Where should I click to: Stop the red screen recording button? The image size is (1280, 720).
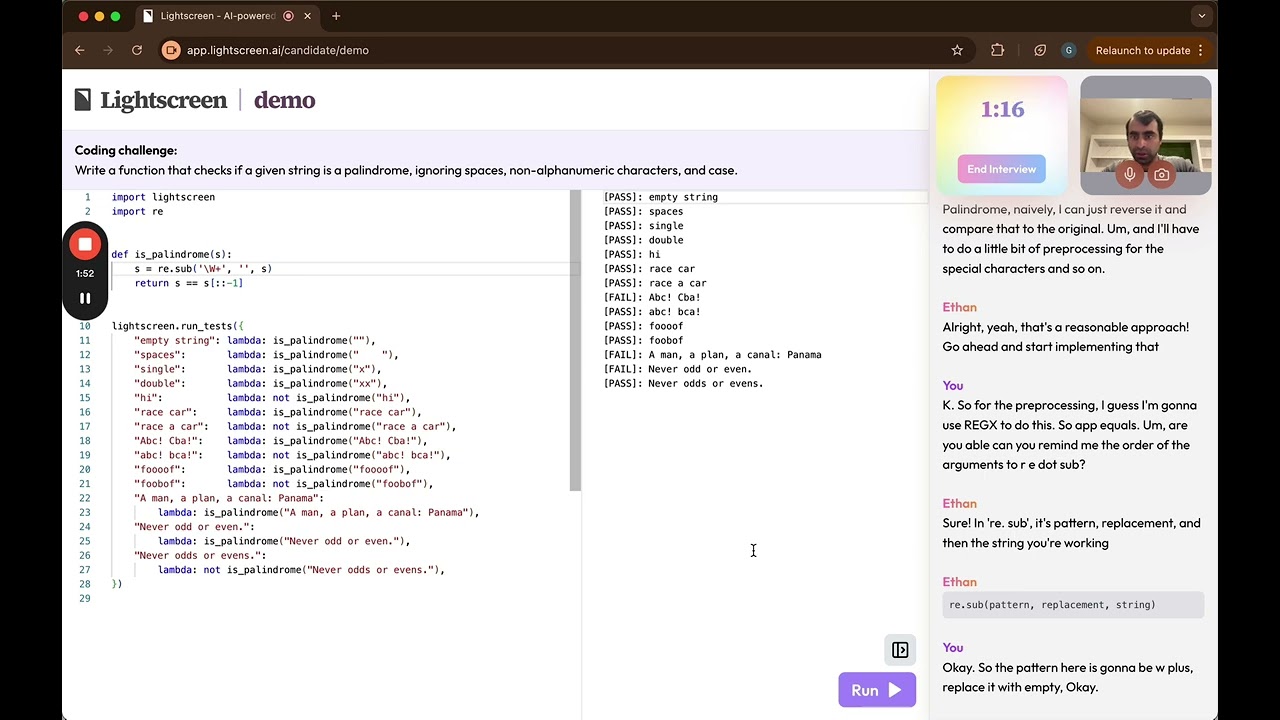tap(85, 245)
